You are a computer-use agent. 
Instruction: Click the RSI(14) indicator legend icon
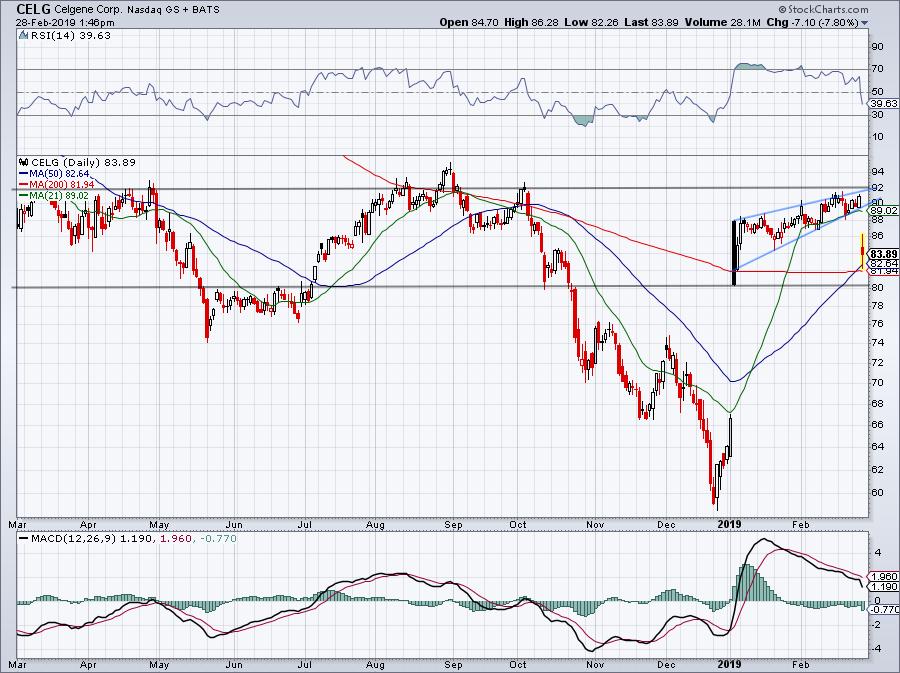(23, 36)
